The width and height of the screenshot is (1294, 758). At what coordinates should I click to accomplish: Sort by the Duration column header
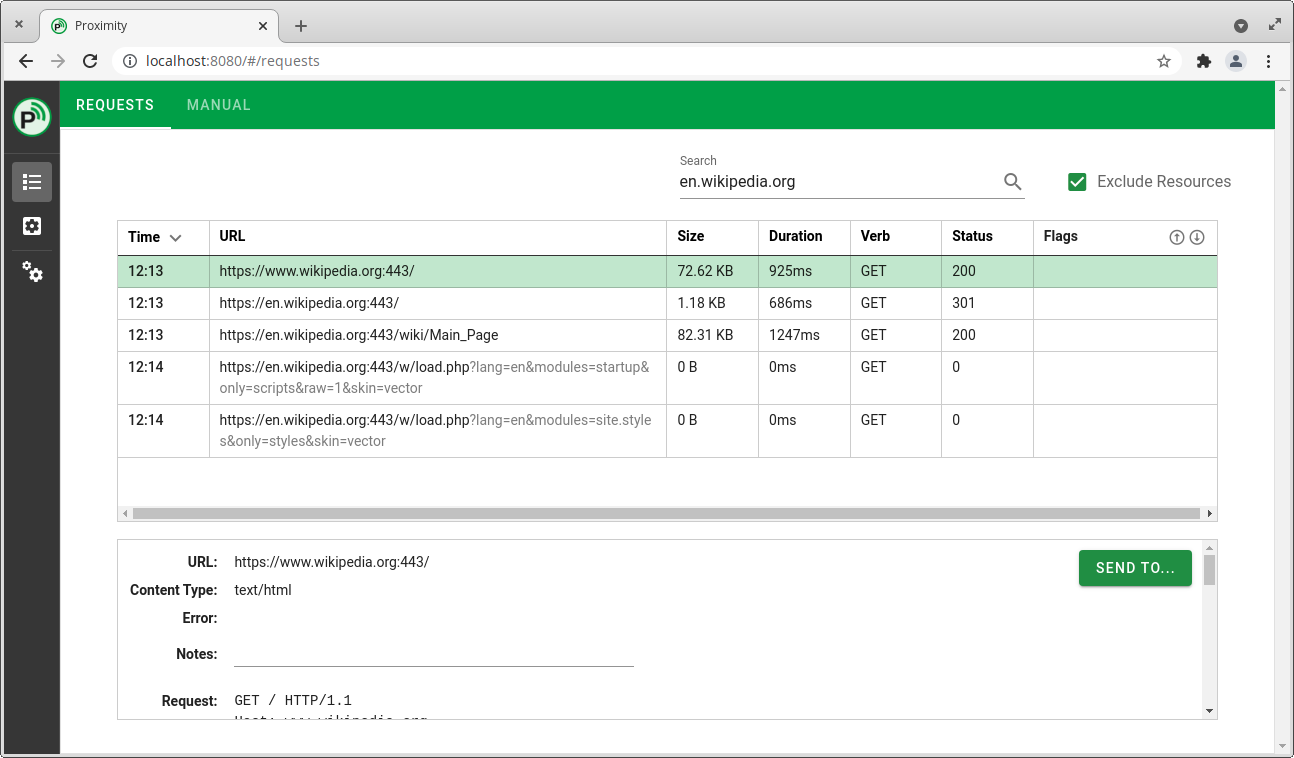tap(804, 237)
